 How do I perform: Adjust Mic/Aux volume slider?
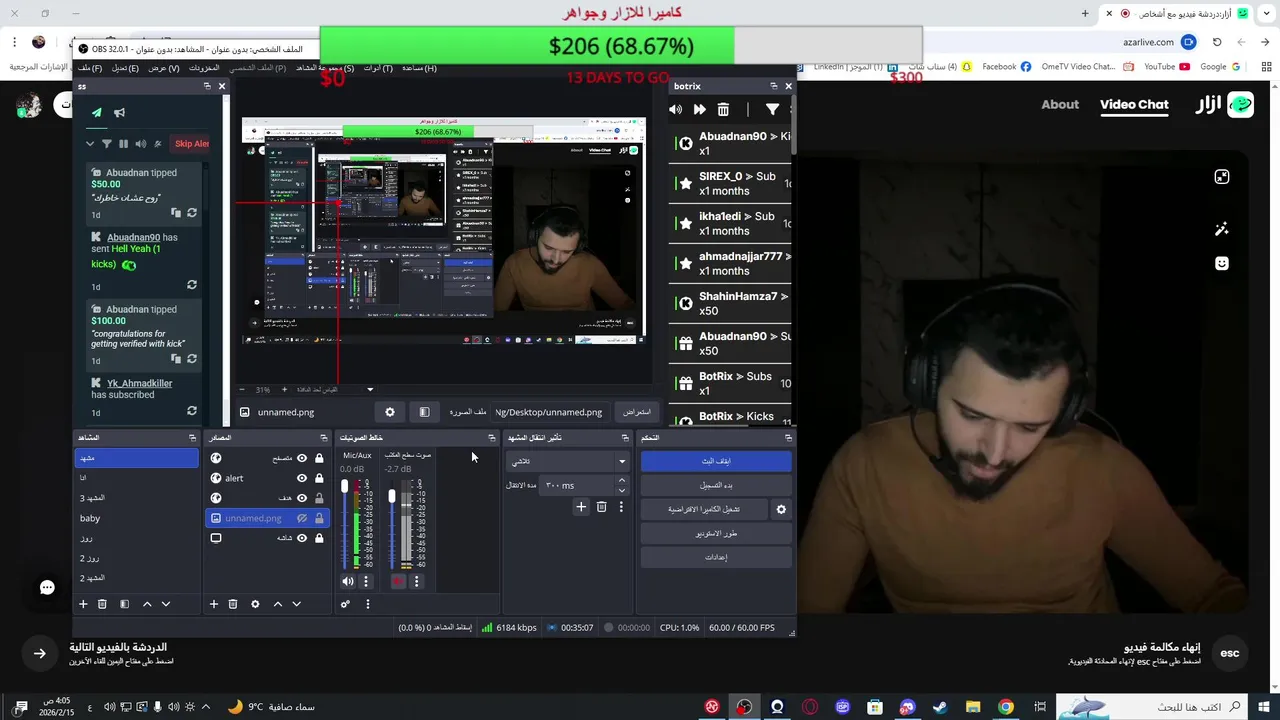pos(345,487)
